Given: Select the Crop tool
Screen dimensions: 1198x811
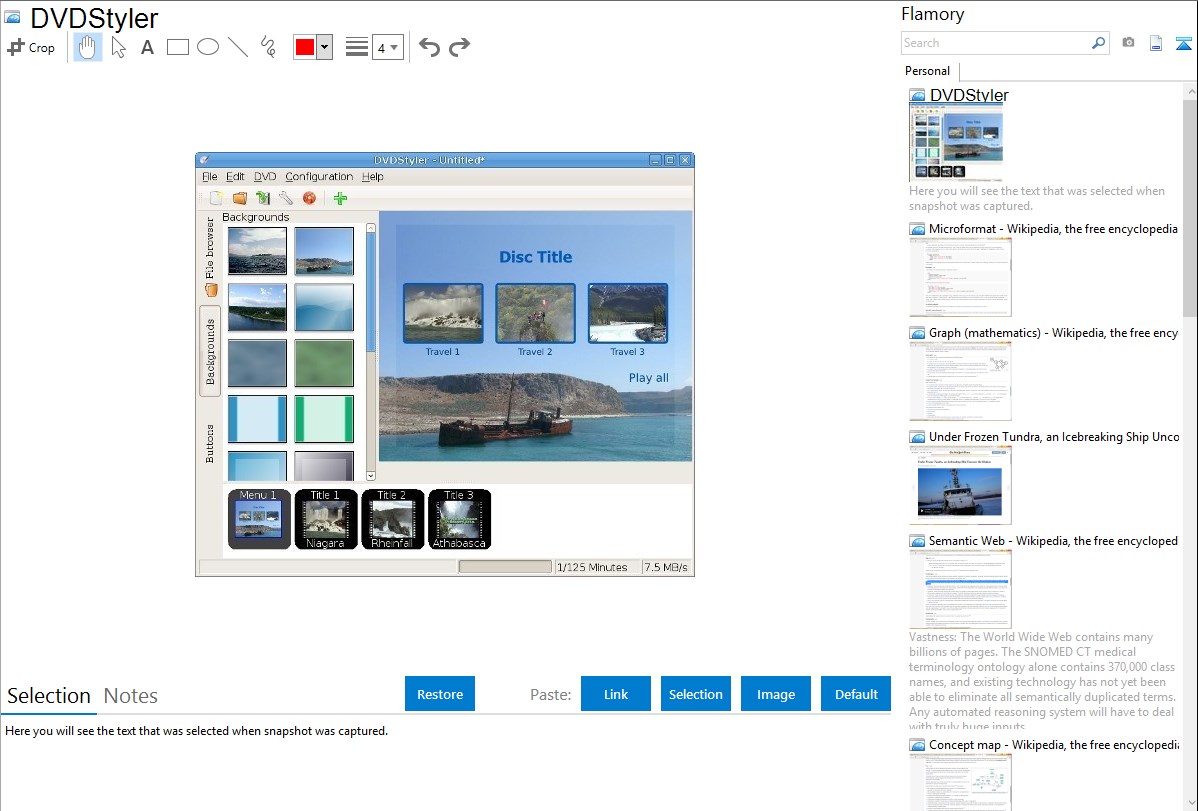Looking at the screenshot, I should point(31,47).
